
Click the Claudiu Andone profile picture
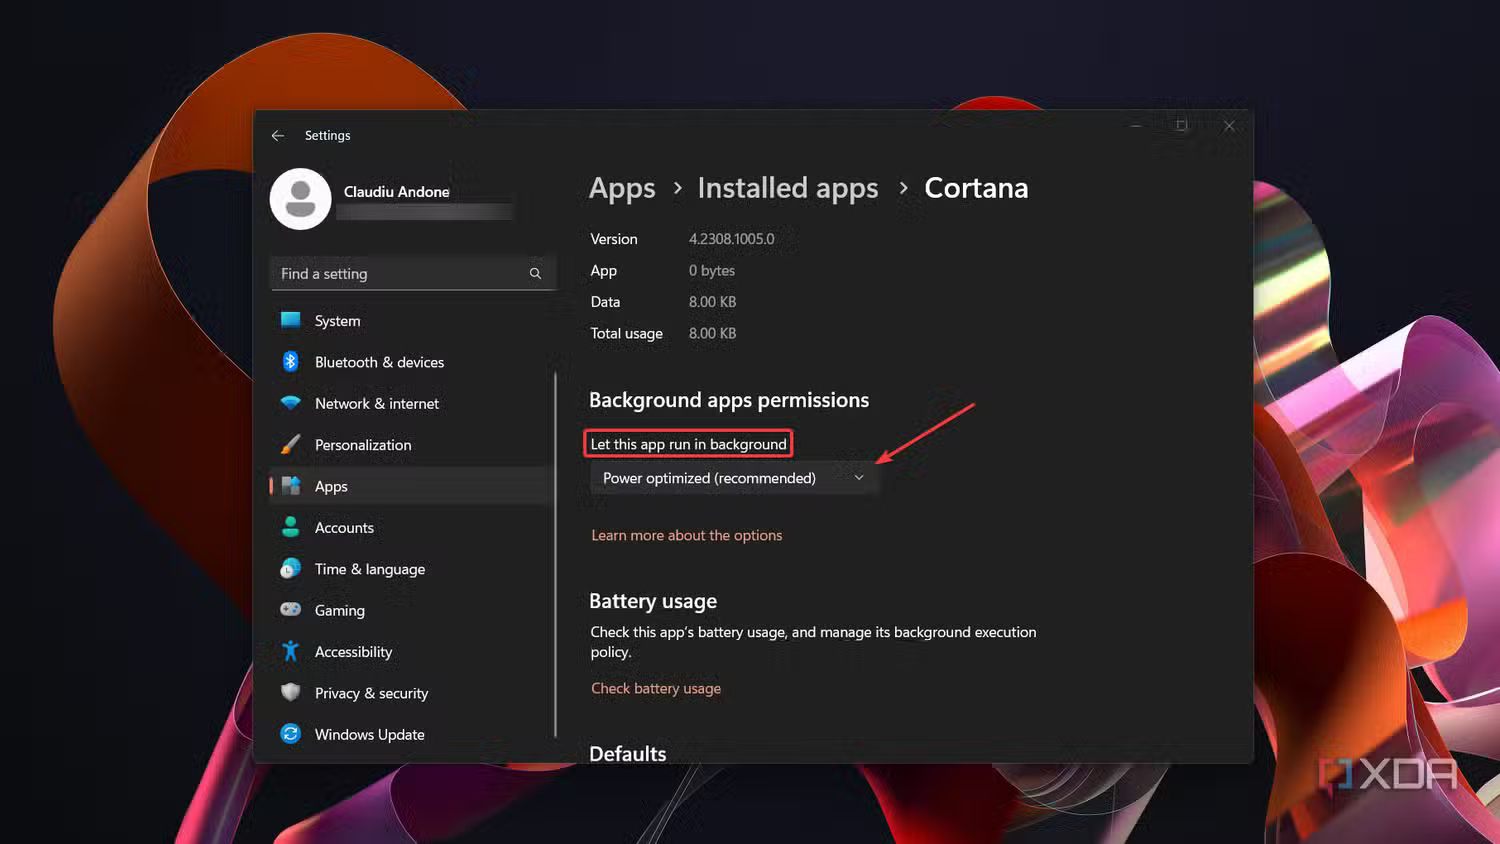click(300, 198)
